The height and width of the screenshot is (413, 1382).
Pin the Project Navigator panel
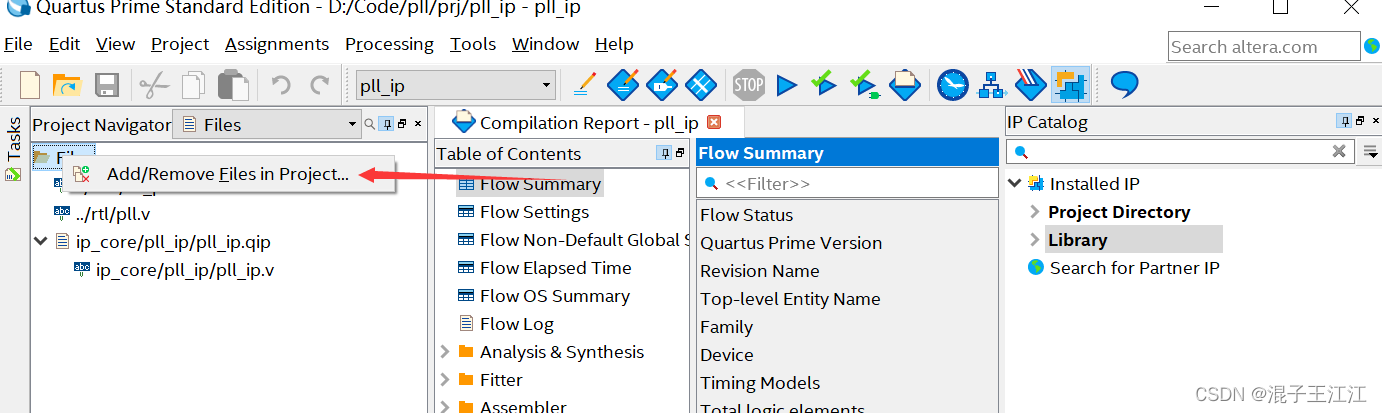(x=386, y=124)
